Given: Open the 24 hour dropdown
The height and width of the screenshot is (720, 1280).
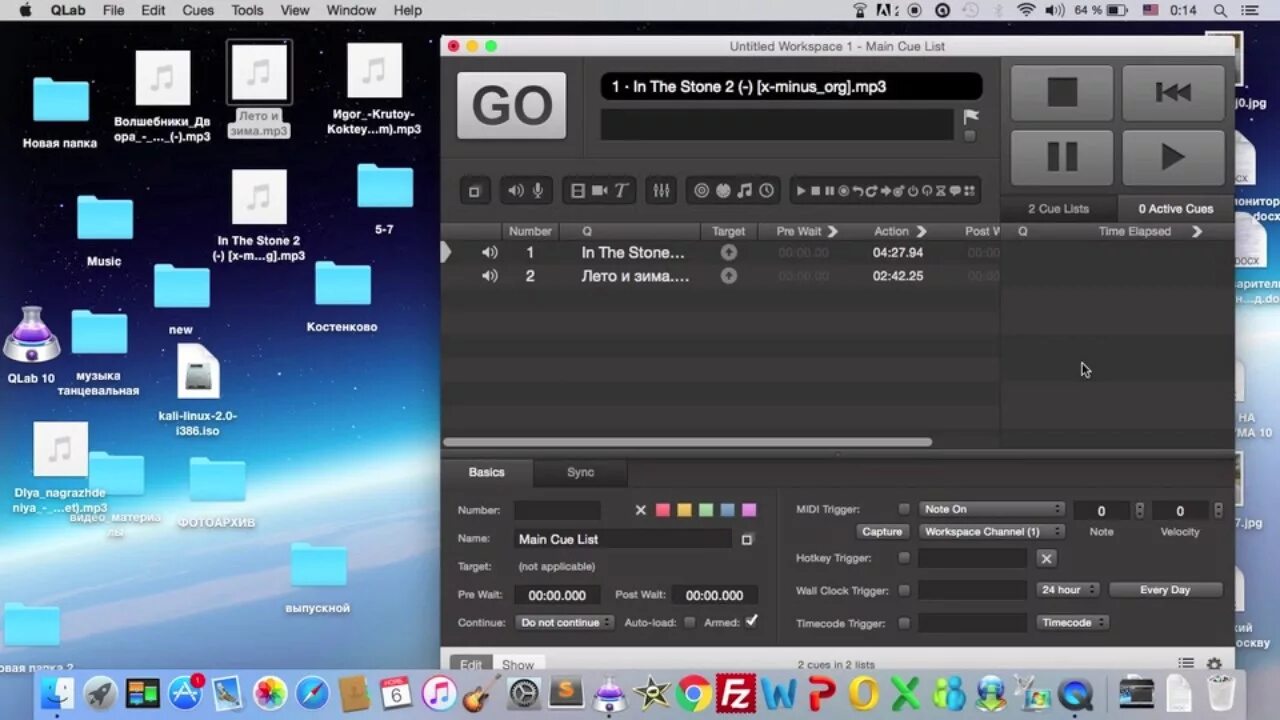Looking at the screenshot, I should pyautogui.click(x=1068, y=590).
